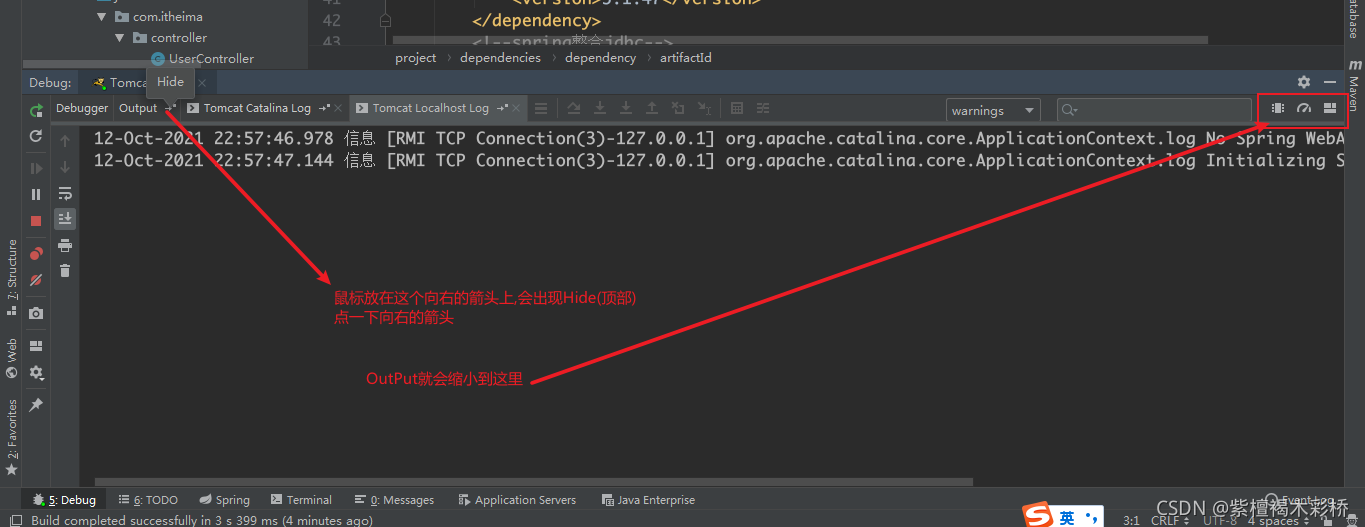Click the thread dump camera icon
The width and height of the screenshot is (1365, 527).
click(36, 313)
